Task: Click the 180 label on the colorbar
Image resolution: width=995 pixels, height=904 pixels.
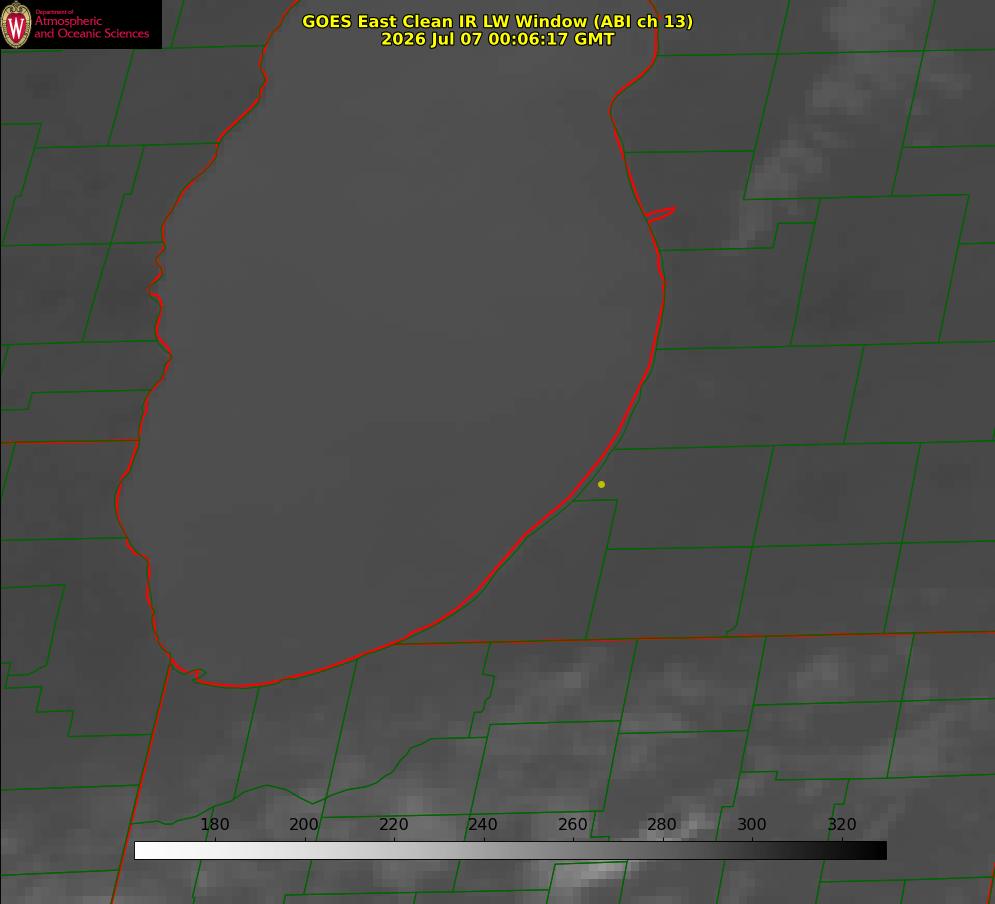Action: pos(214,824)
